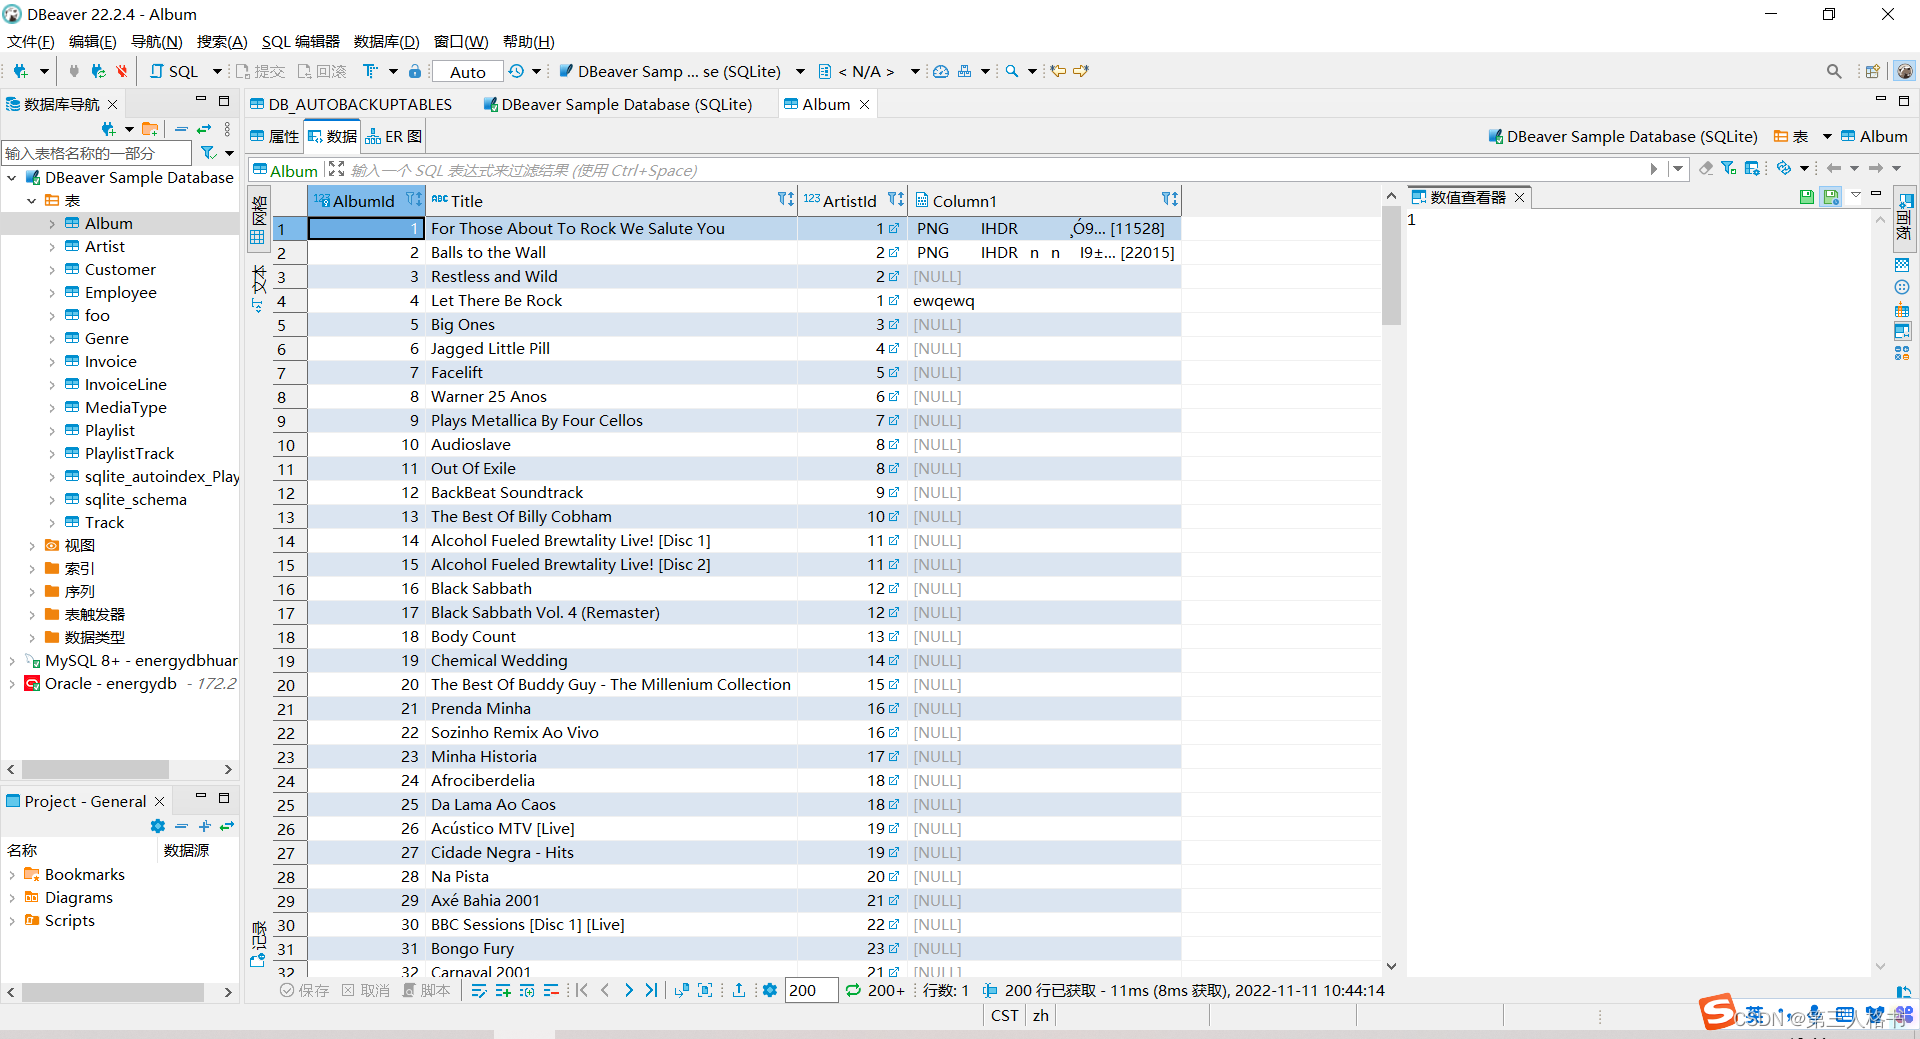This screenshot has width=1920, height=1039.
Task: Click the clear filter eraser icon
Action: (1706, 168)
